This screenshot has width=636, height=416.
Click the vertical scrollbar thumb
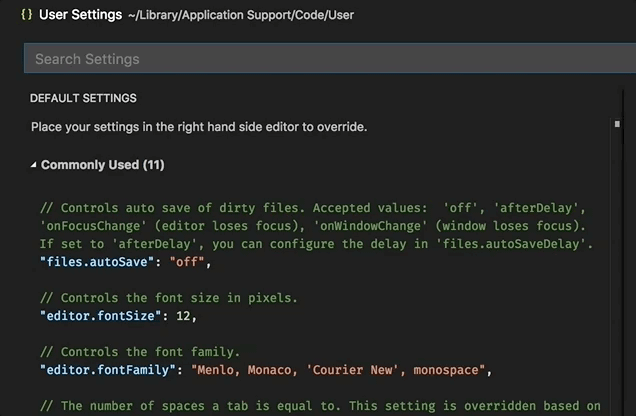tap(617, 125)
